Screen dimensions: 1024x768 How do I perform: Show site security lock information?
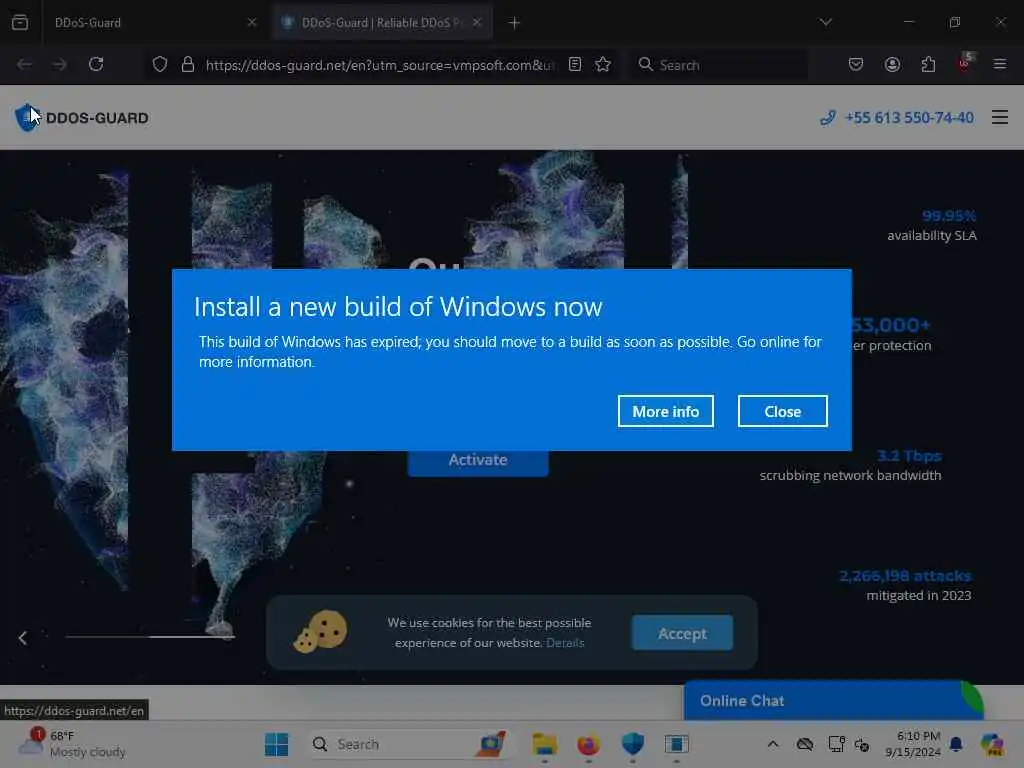(x=188, y=64)
